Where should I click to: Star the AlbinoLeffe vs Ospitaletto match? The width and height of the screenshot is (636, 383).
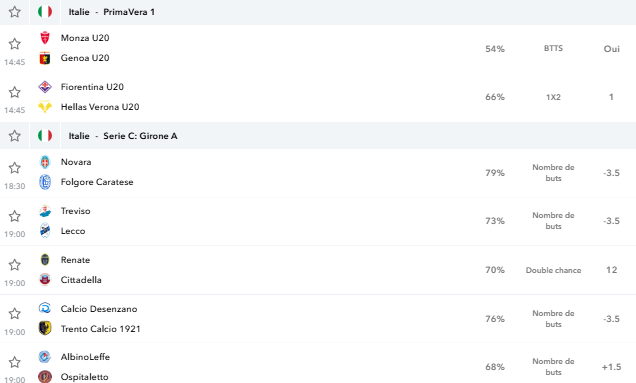[15, 362]
